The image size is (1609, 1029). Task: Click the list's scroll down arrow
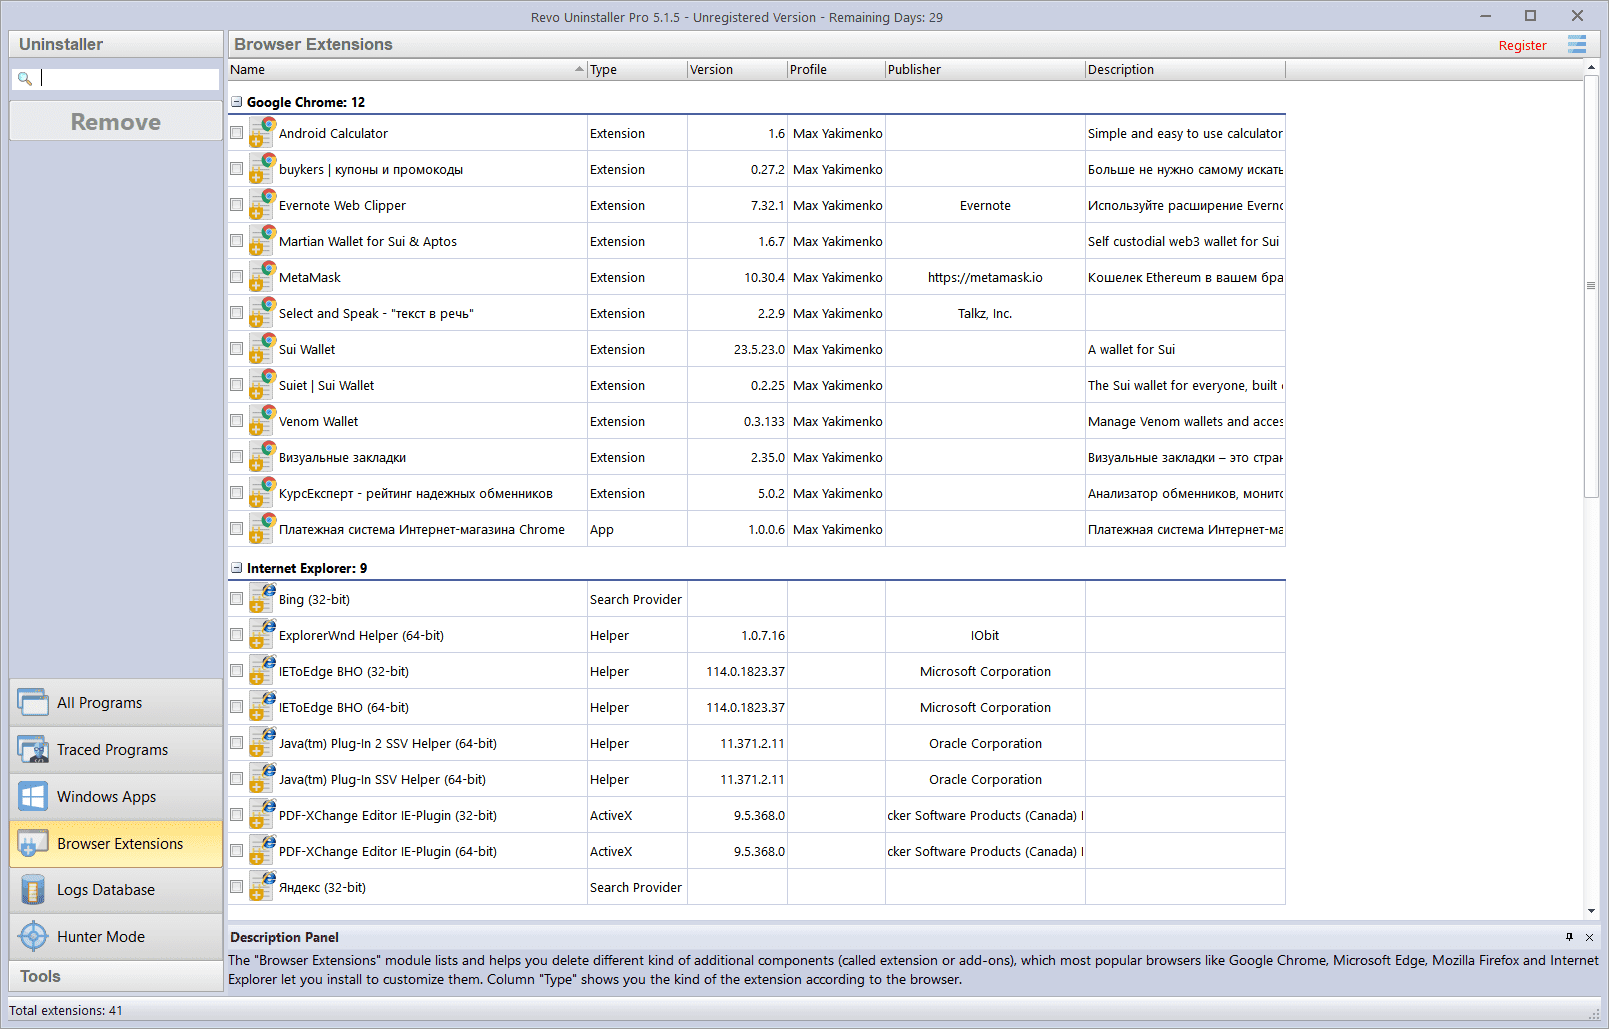coord(1591,911)
